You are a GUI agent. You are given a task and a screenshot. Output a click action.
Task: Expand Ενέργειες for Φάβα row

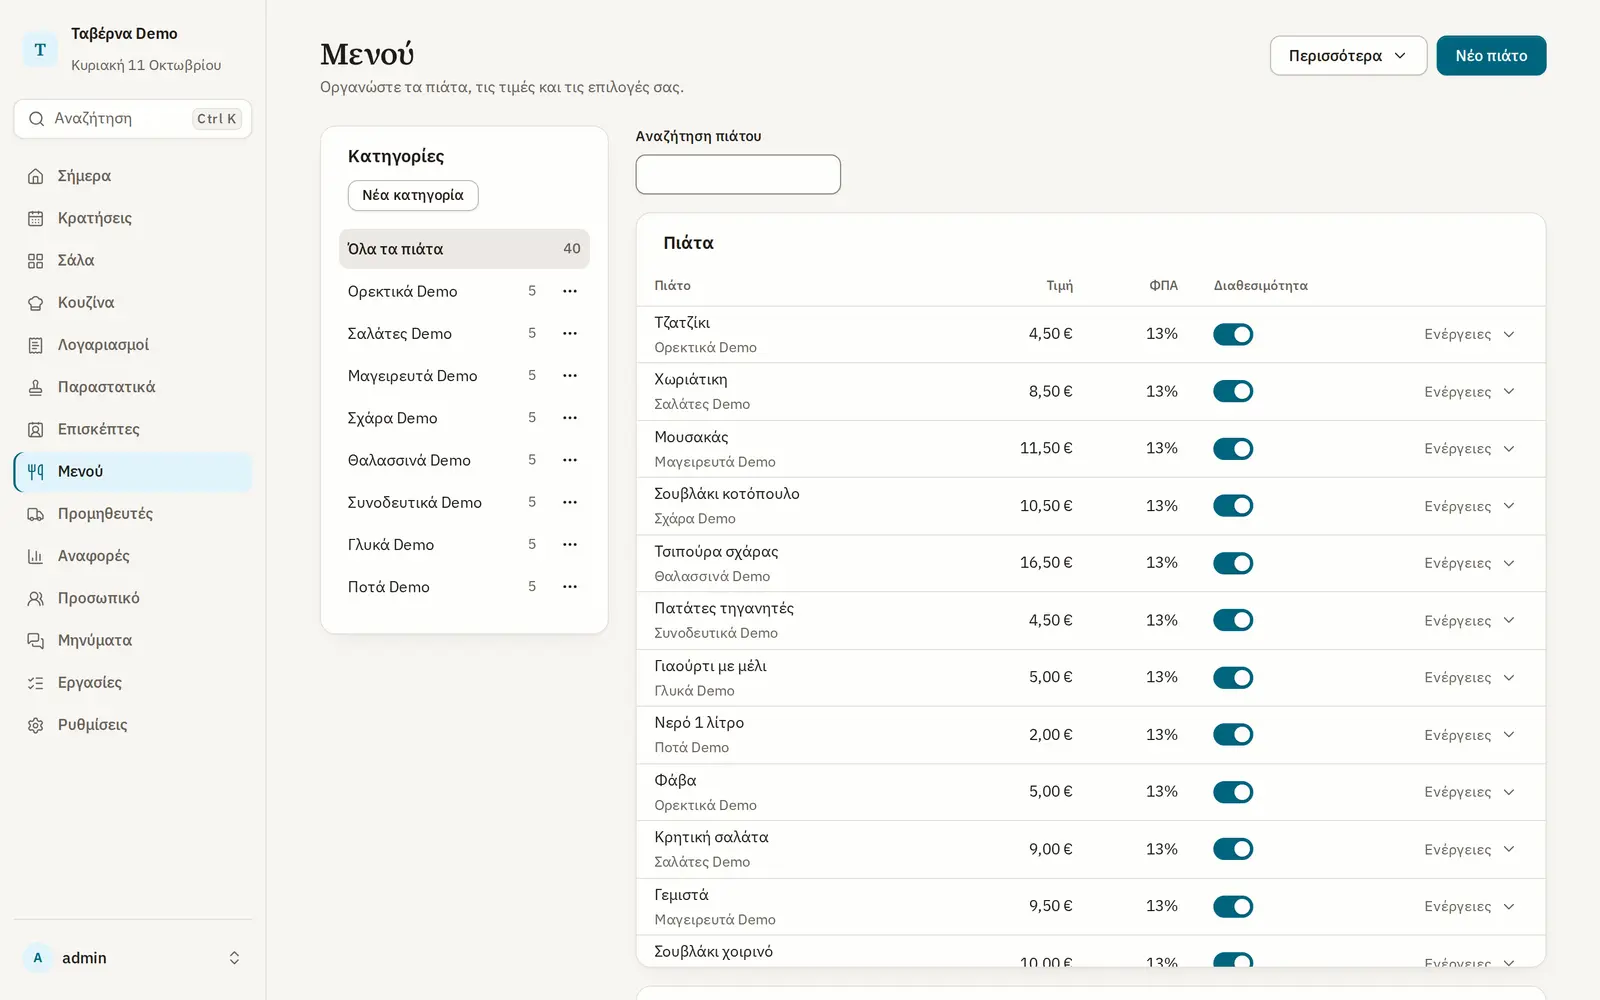tap(1469, 792)
